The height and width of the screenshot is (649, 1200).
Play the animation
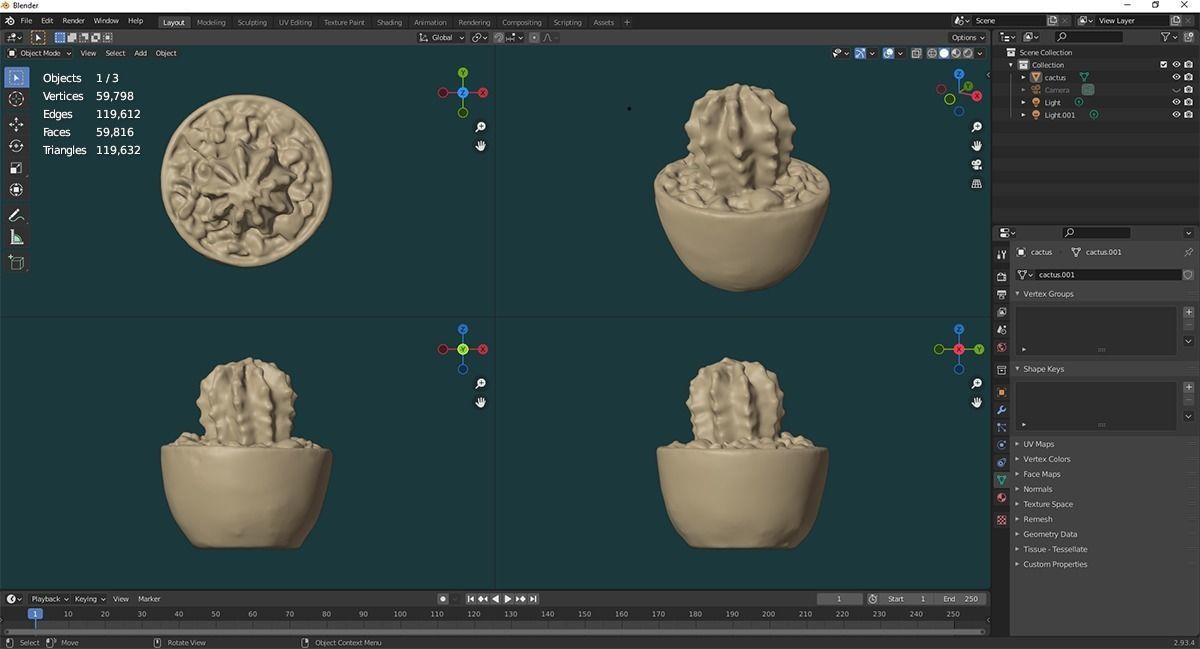508,599
